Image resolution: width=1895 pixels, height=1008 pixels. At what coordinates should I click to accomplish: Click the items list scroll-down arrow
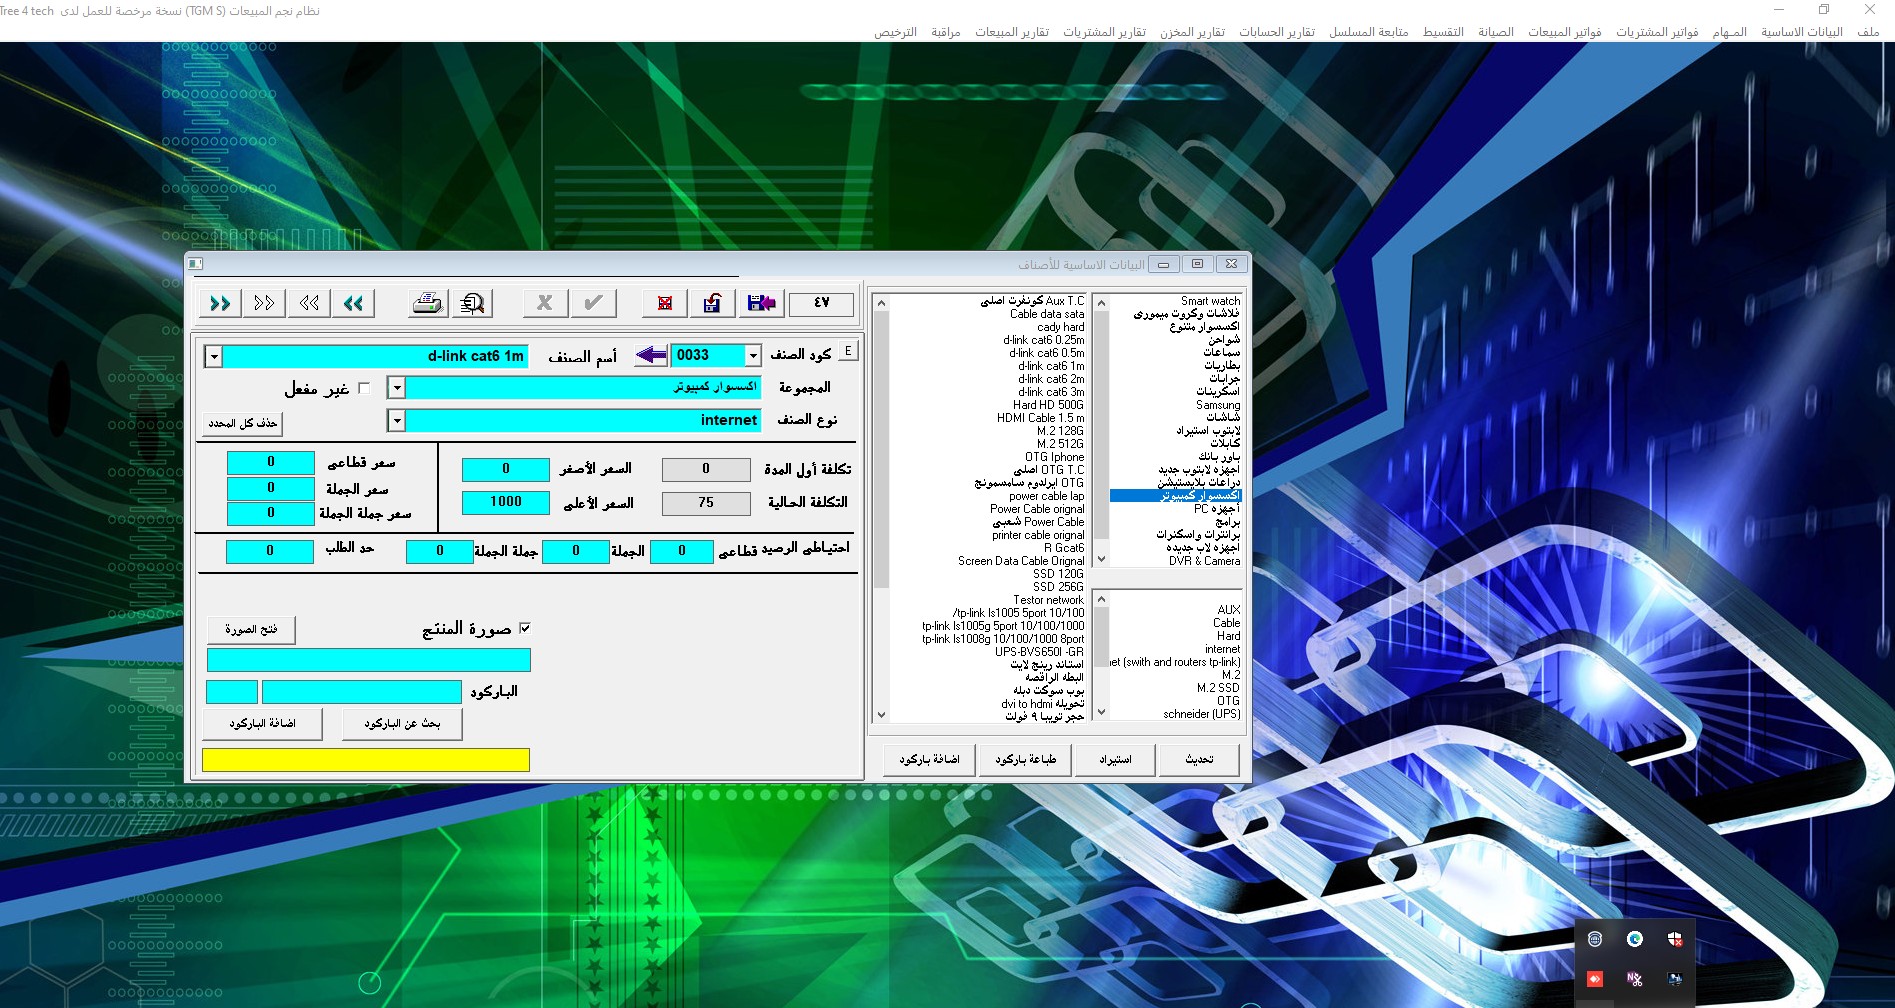pyautogui.click(x=881, y=715)
